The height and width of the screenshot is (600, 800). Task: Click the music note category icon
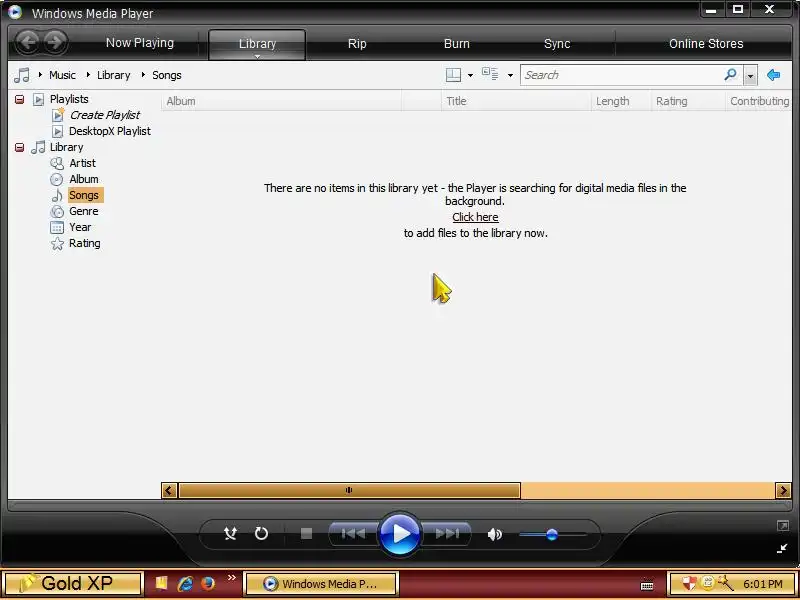pyautogui.click(x=21, y=75)
